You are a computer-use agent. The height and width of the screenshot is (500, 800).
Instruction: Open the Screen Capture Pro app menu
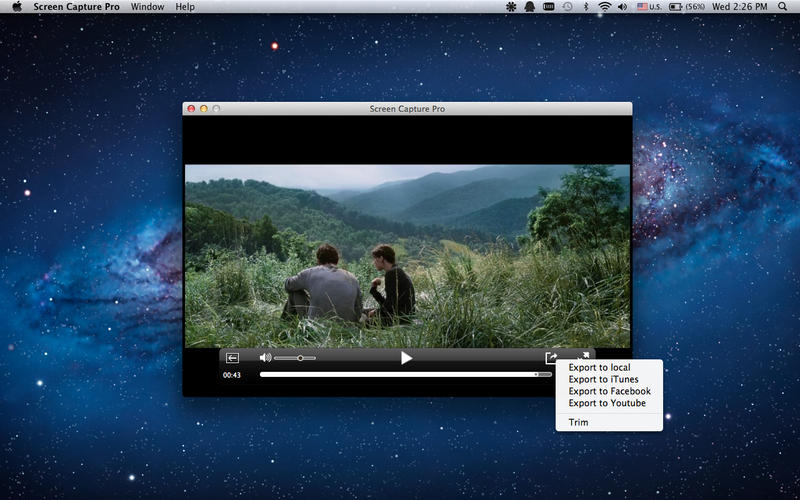click(x=75, y=7)
